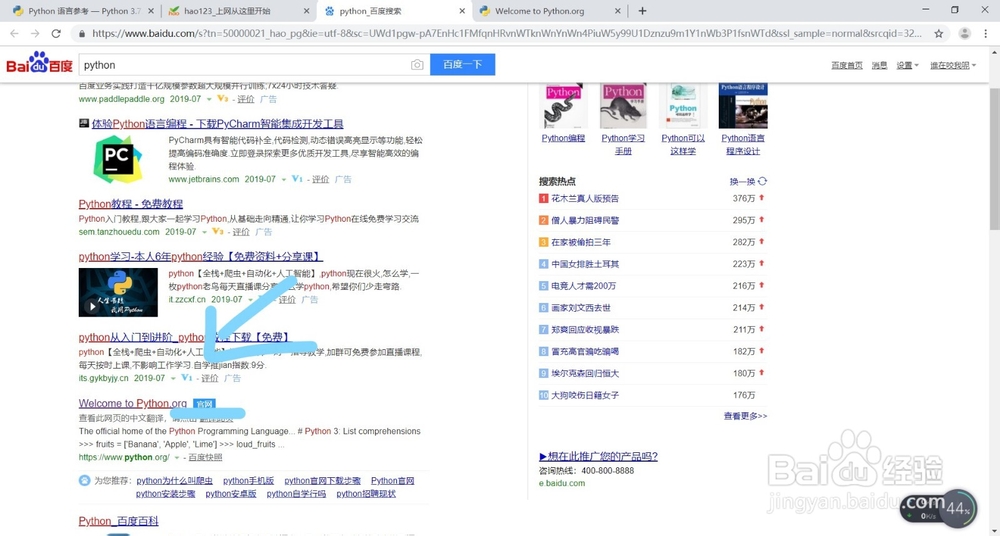Viewport: 1000px width, 536px height.
Task: Reload the page with refresh icon
Action: (x=56, y=33)
